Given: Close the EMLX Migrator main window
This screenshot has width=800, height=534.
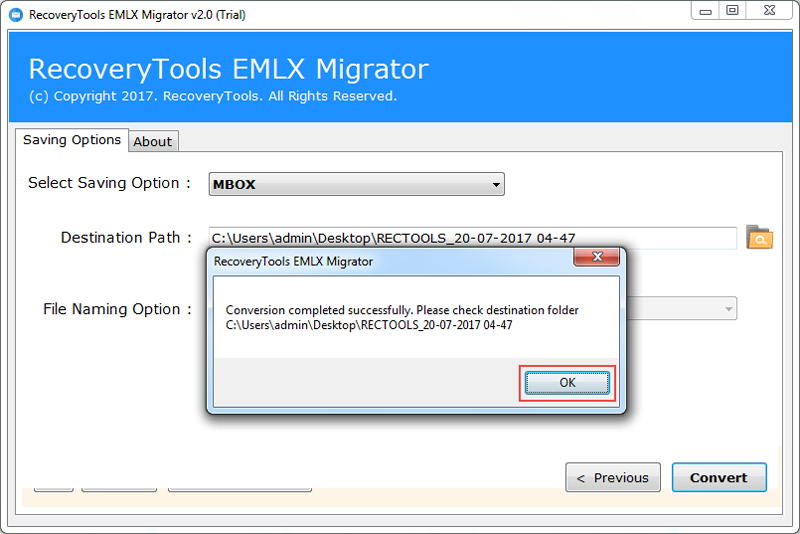Looking at the screenshot, I should click(769, 11).
